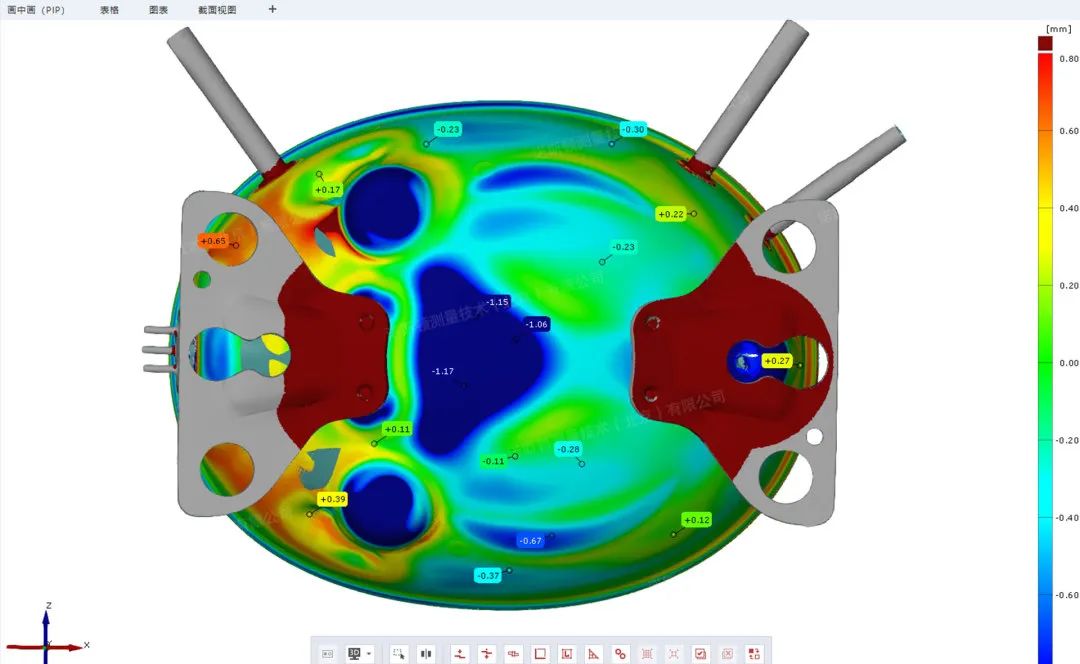
Task: Select the +0.27 yellow deviation label
Action: (x=777, y=361)
